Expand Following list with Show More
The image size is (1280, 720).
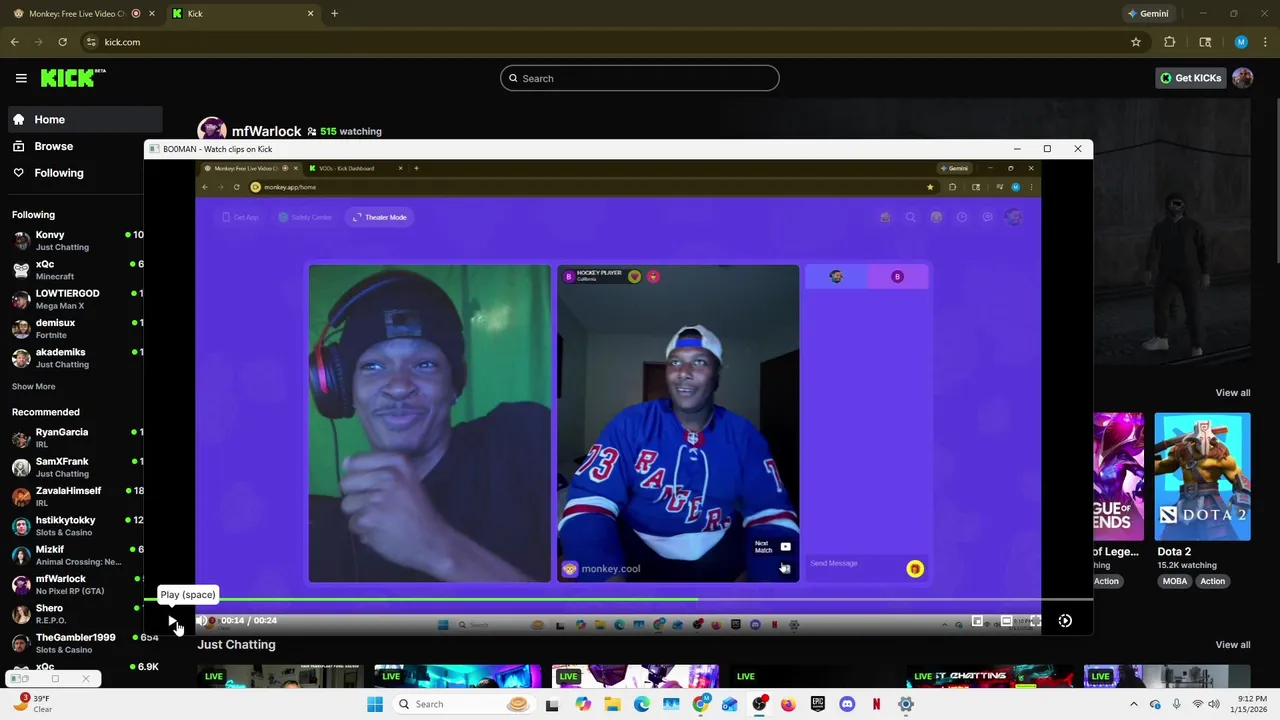33,386
